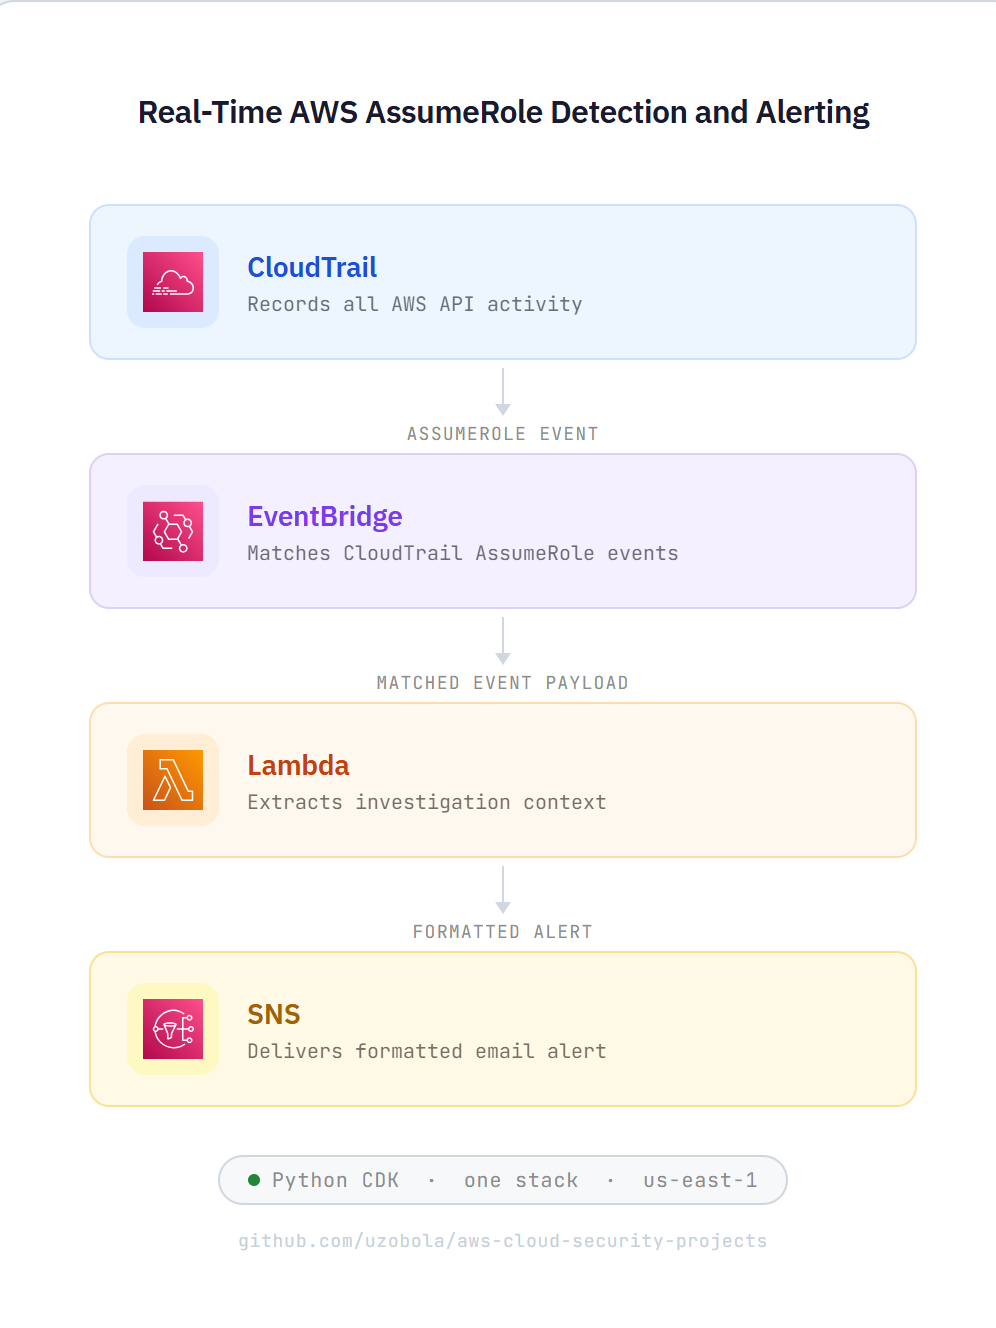Click the us-east-1 region text
996x1328 pixels.
[x=700, y=1180]
